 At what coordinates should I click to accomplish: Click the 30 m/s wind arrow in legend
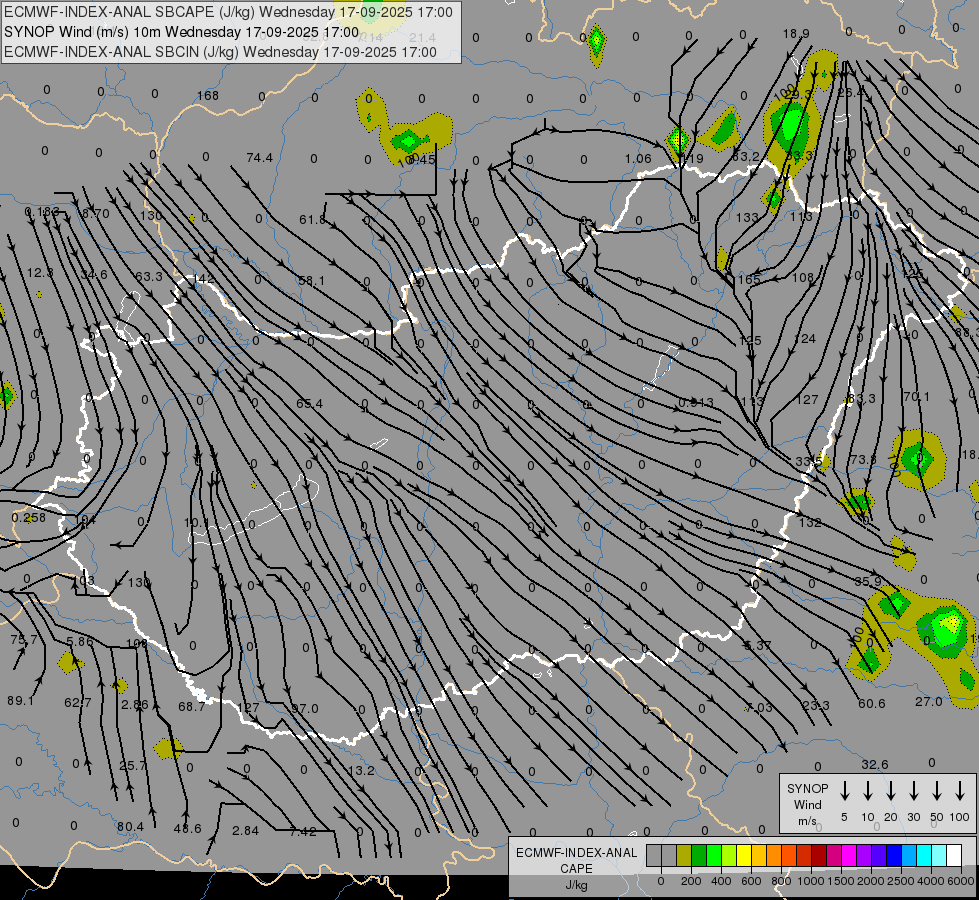click(x=914, y=790)
